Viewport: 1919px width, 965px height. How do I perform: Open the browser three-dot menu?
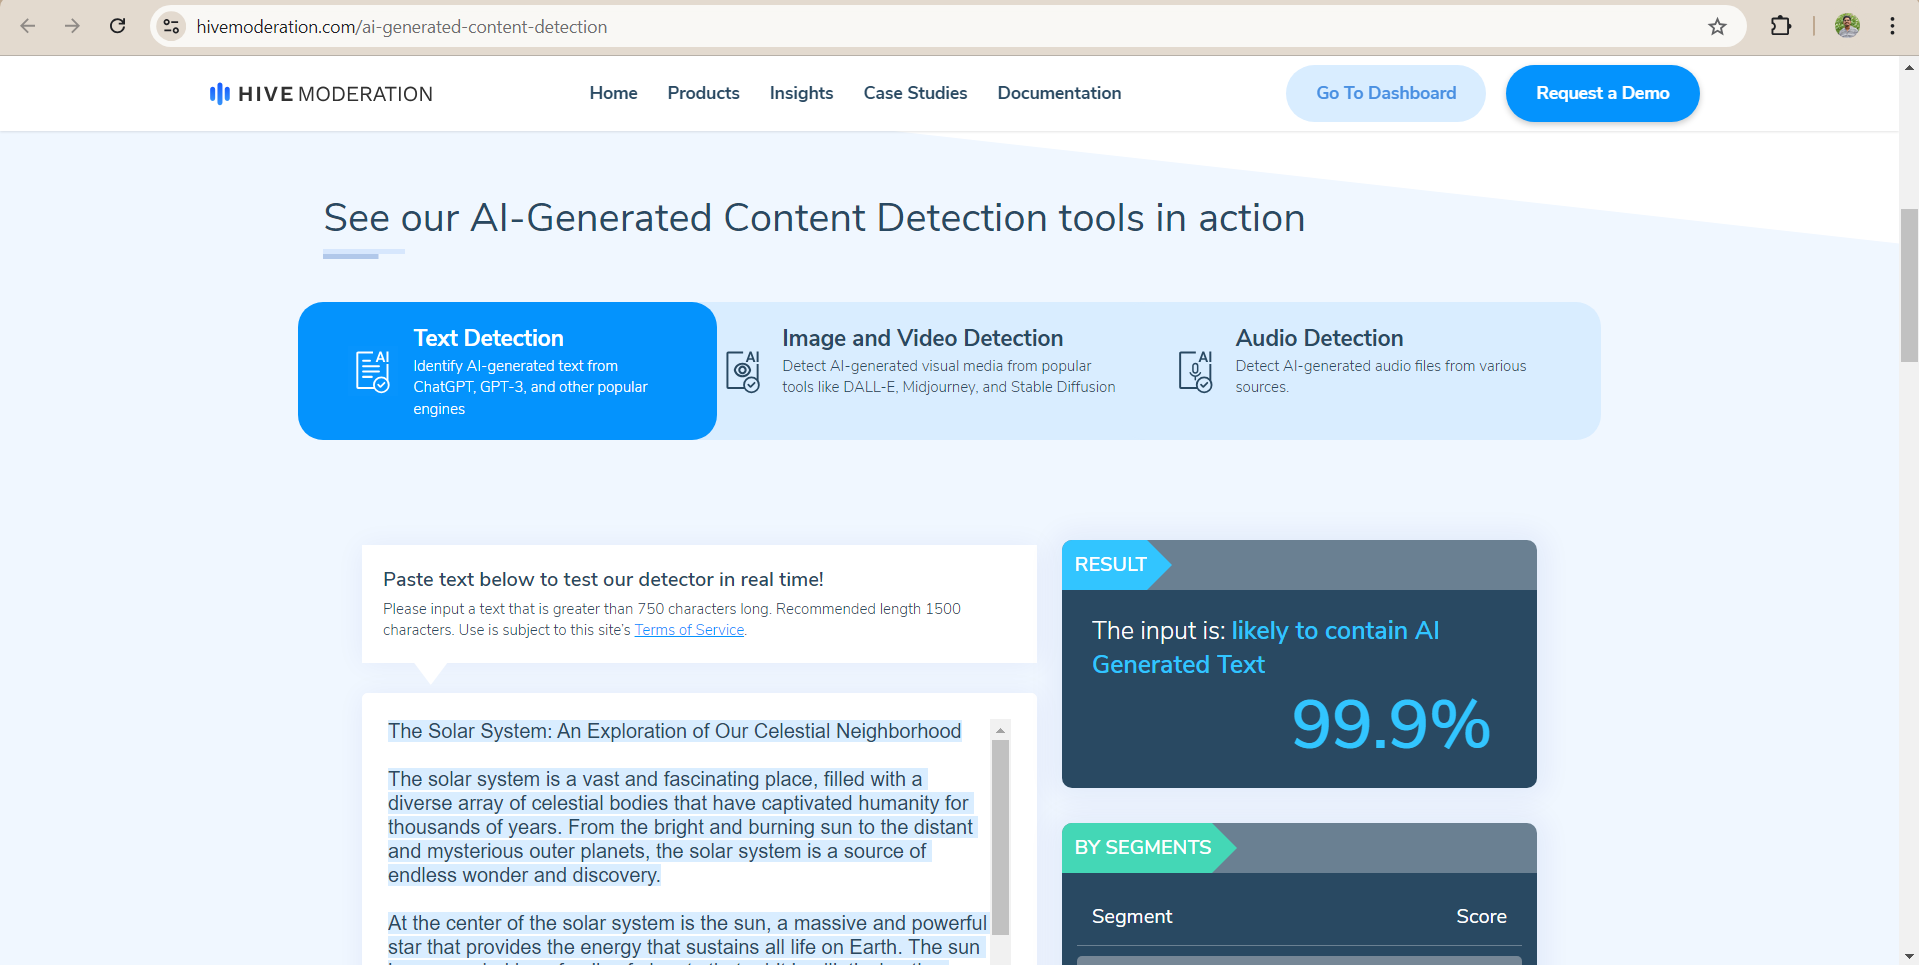(1893, 27)
